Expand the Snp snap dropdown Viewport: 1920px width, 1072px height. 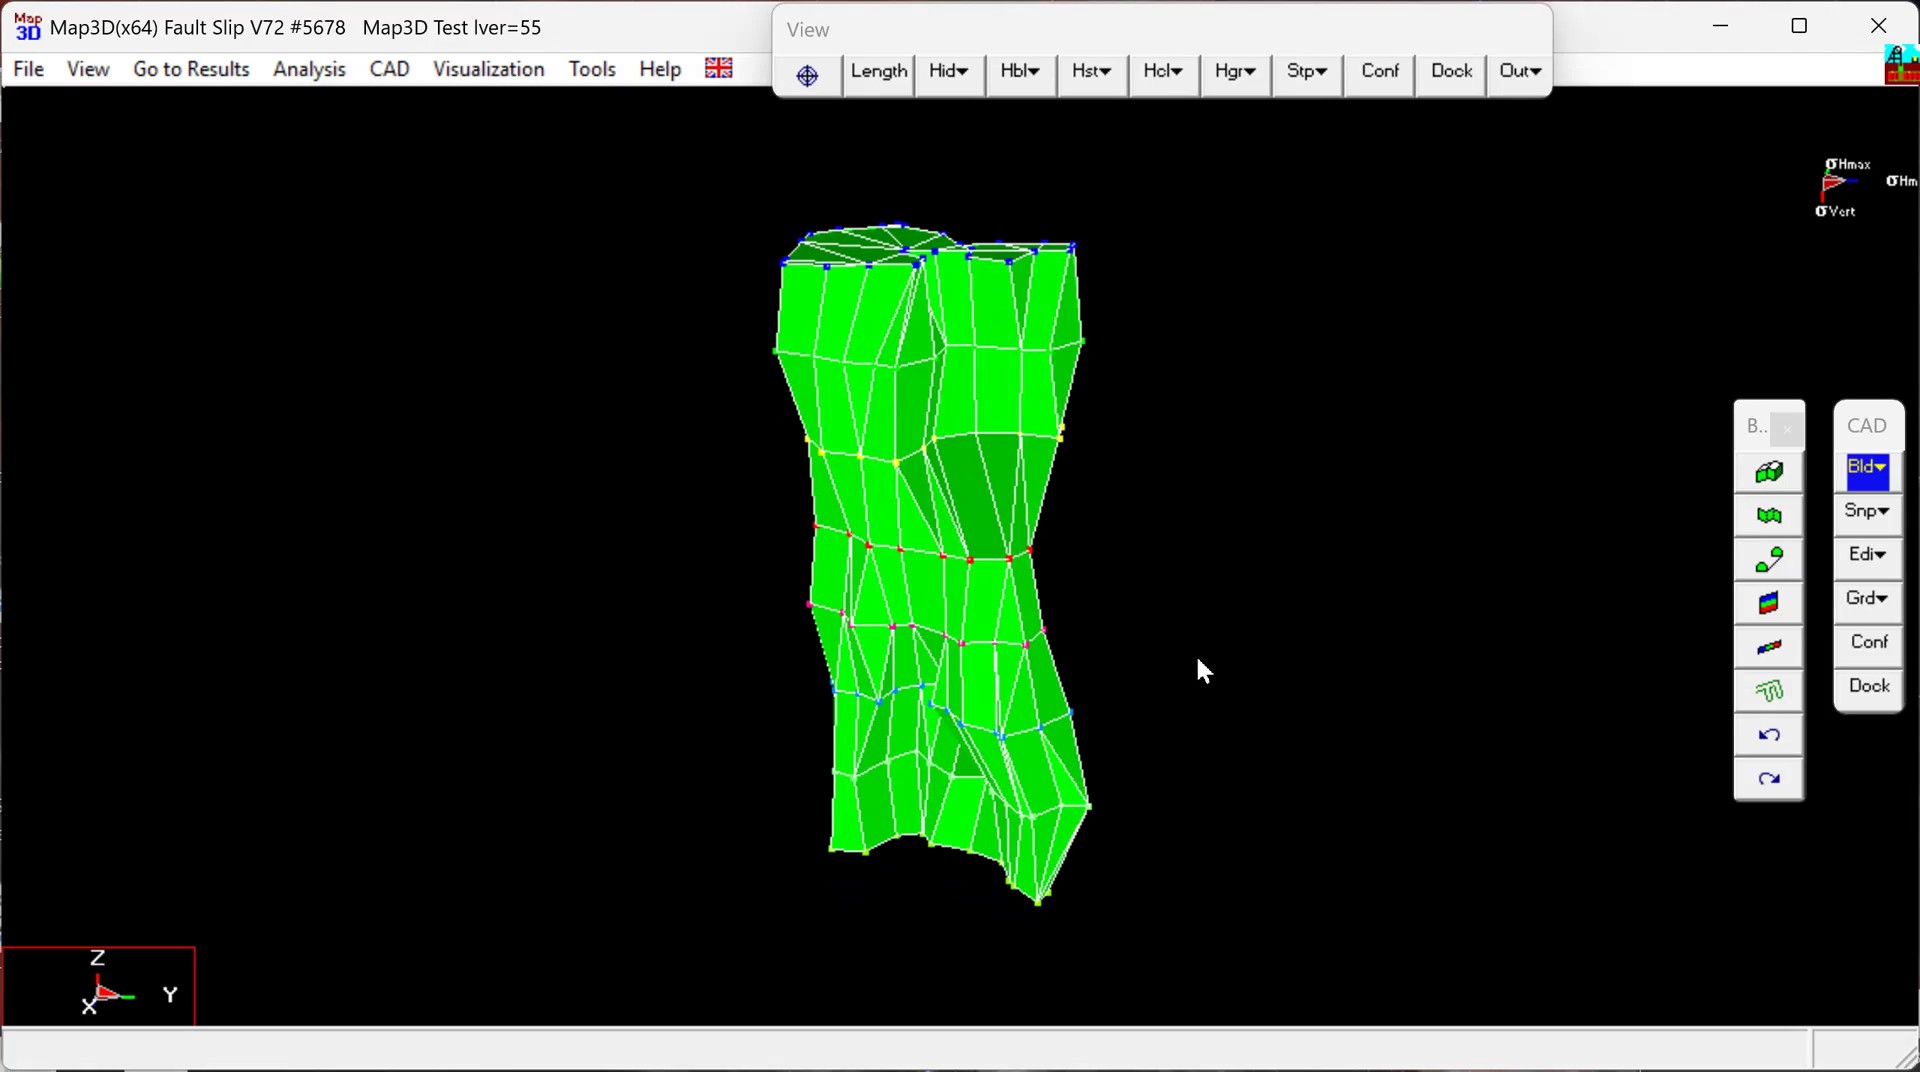(1867, 513)
